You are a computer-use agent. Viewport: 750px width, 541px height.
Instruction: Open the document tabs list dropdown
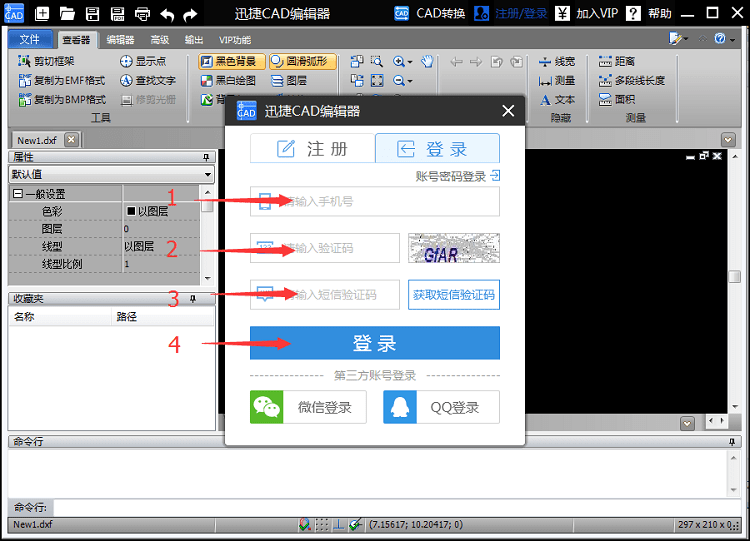tap(728, 140)
